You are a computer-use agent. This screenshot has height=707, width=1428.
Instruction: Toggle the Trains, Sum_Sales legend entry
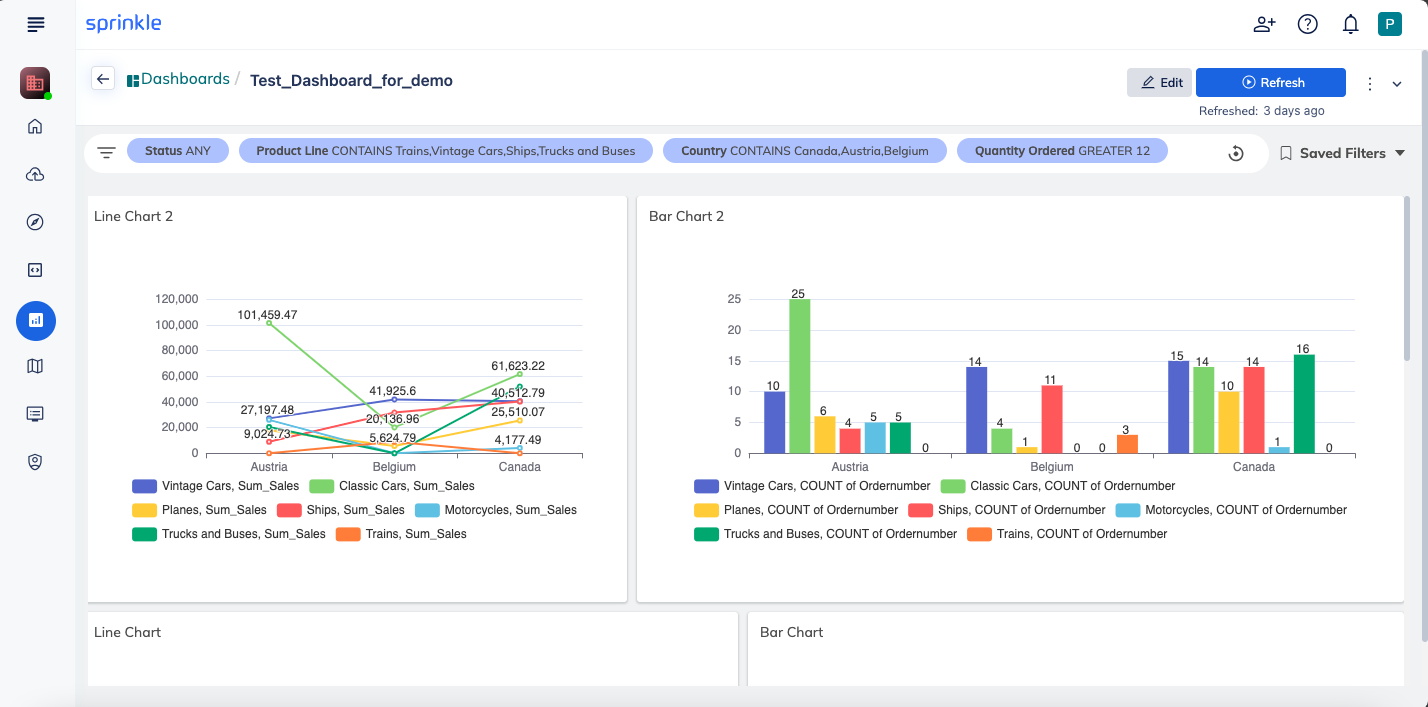(402, 534)
